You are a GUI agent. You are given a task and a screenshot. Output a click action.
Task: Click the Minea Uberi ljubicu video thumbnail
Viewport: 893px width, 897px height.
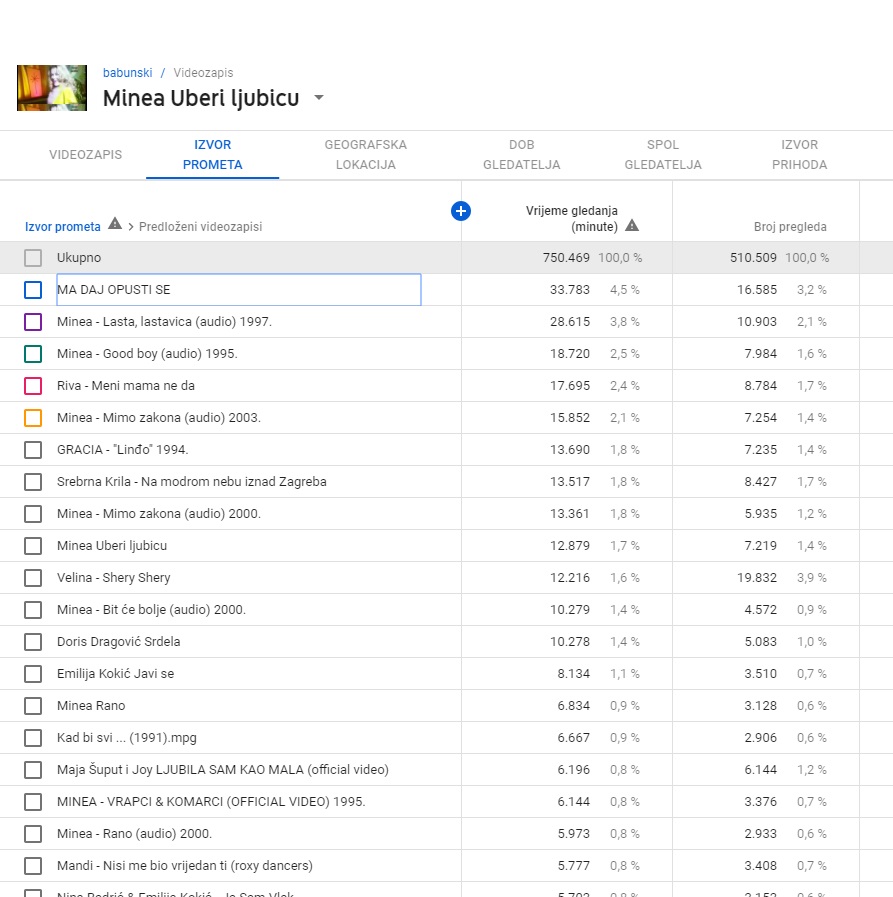tap(52, 88)
